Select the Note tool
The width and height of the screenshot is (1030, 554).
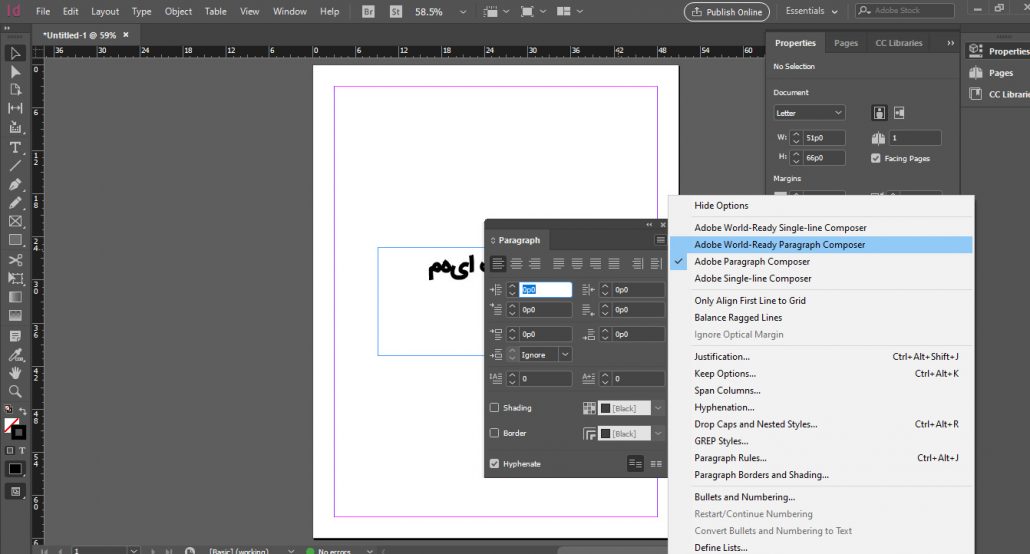pyautogui.click(x=15, y=336)
